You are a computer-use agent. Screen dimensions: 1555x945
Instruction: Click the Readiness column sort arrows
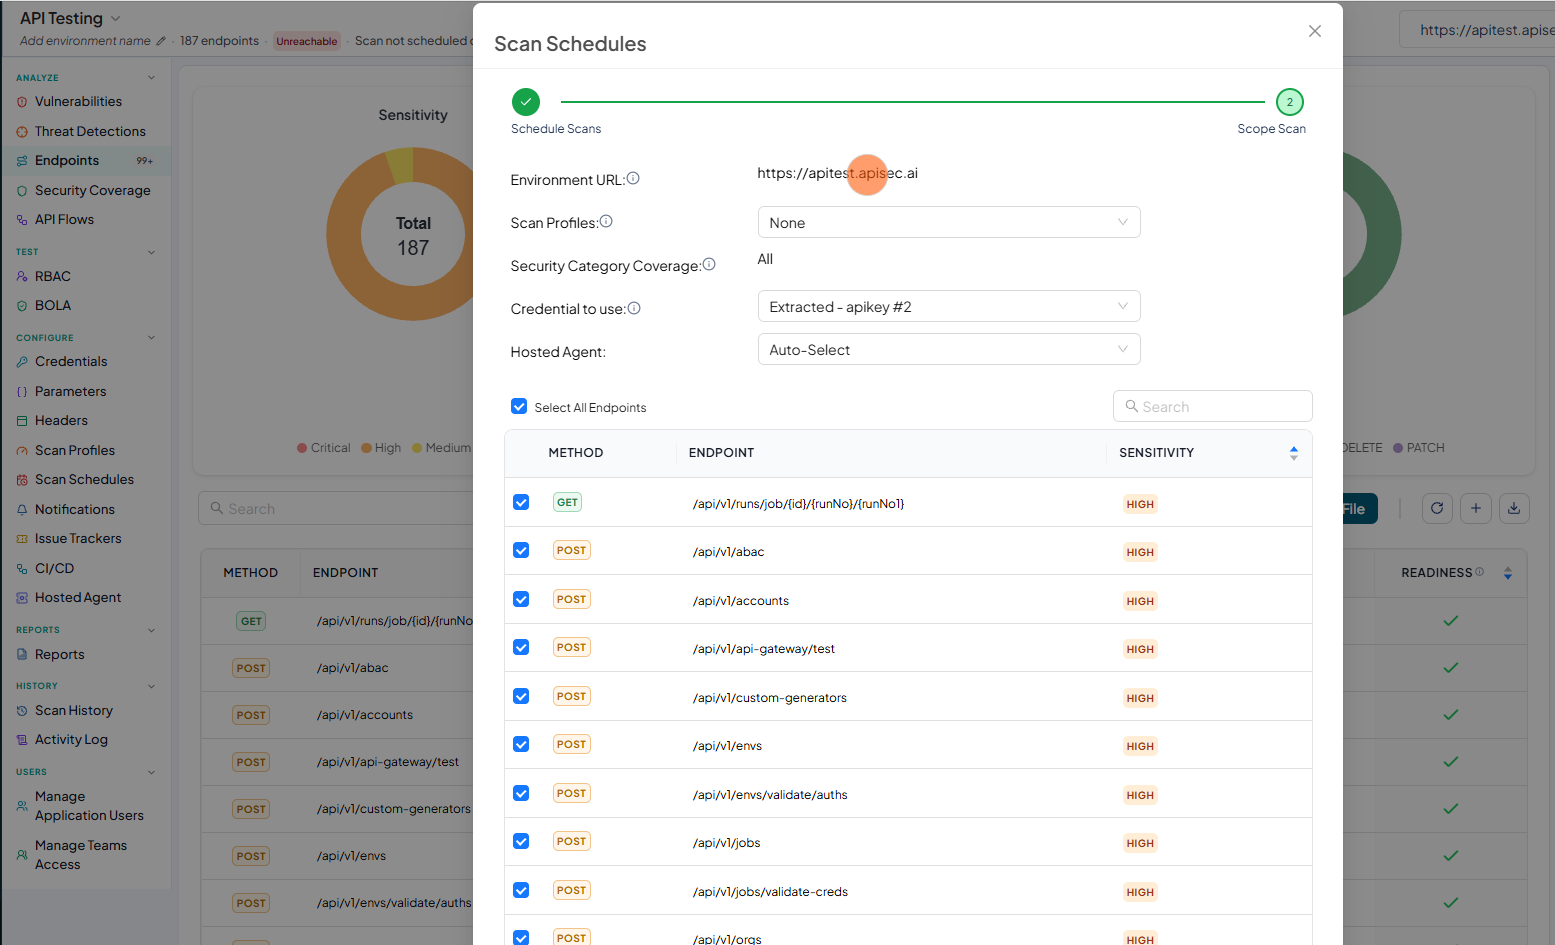tap(1508, 573)
